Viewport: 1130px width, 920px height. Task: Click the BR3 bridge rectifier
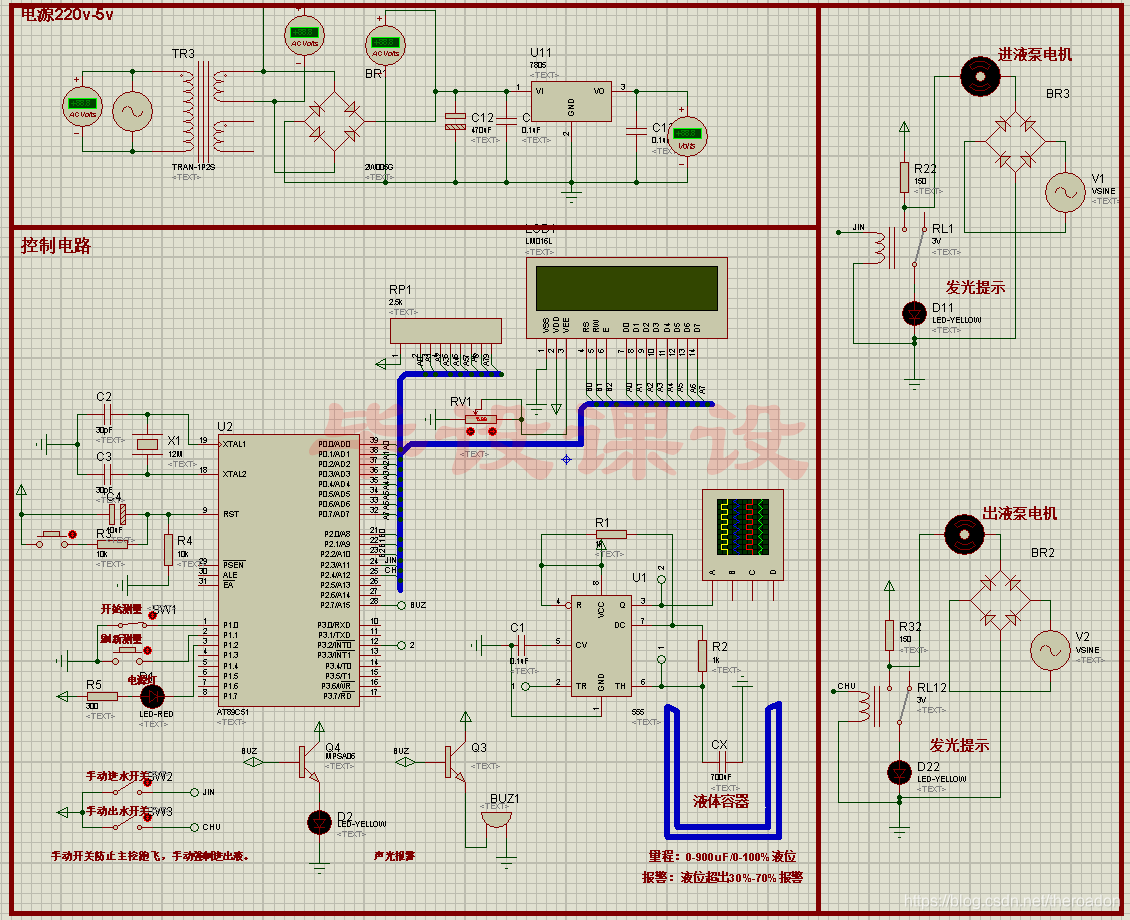coord(1015,141)
